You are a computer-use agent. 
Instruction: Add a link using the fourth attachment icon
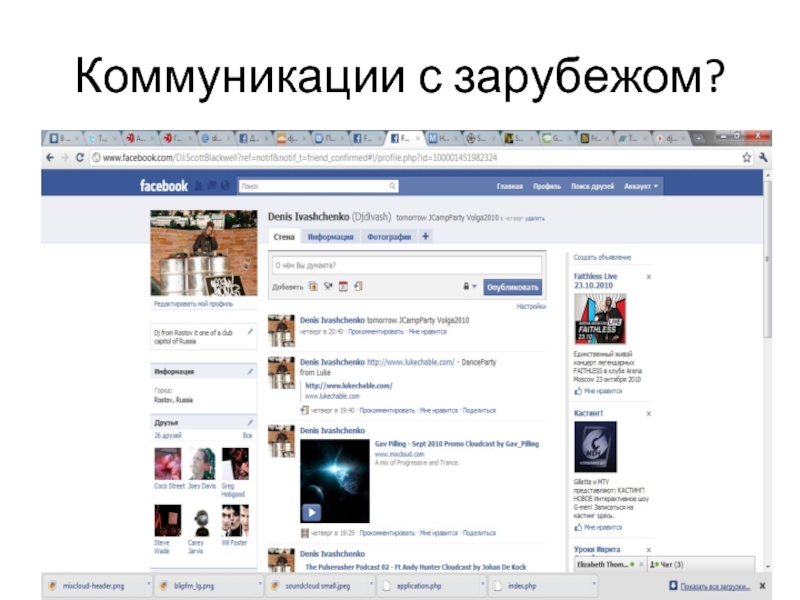click(358, 287)
